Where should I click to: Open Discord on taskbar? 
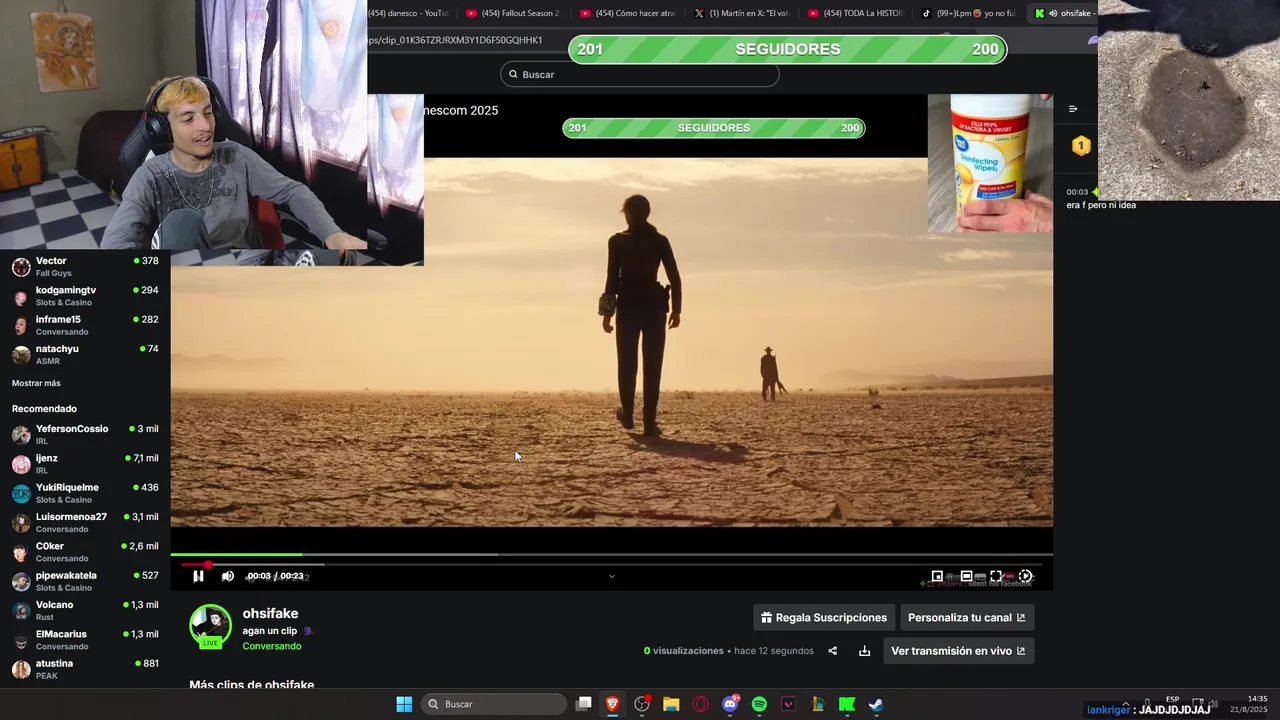pos(730,704)
